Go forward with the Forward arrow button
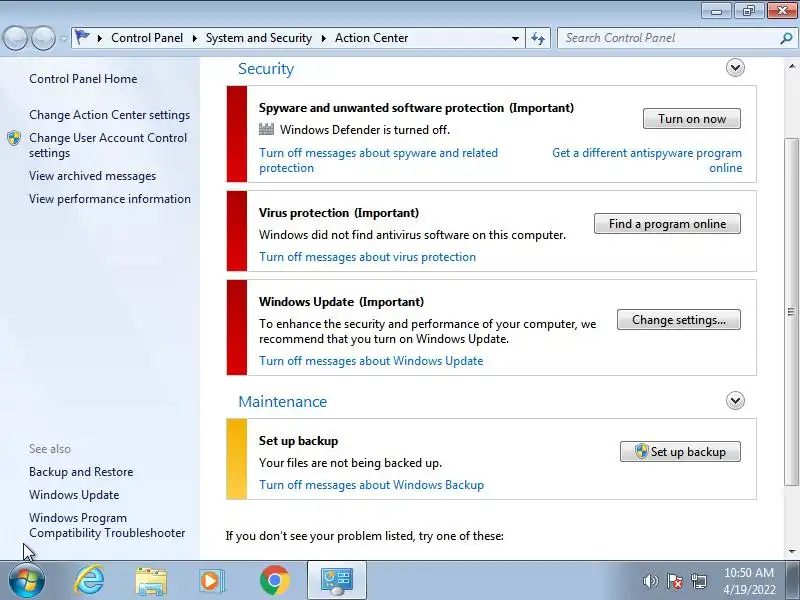800x600 pixels. pos(43,38)
